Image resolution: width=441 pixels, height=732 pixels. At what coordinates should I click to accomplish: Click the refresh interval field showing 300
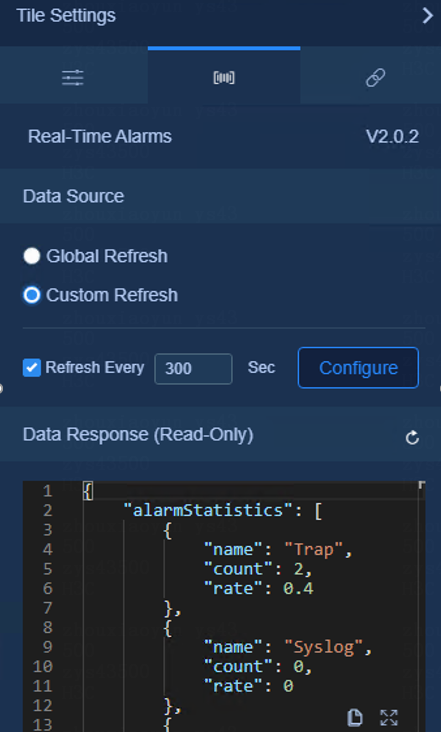[193, 369]
